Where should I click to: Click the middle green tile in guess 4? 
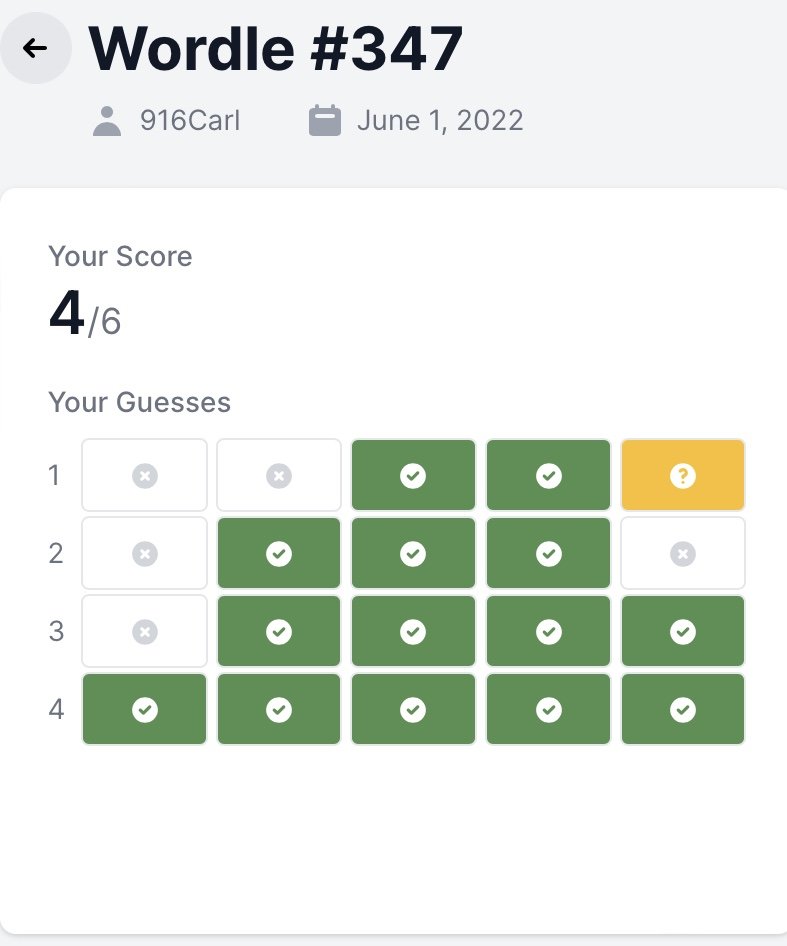[x=413, y=710]
